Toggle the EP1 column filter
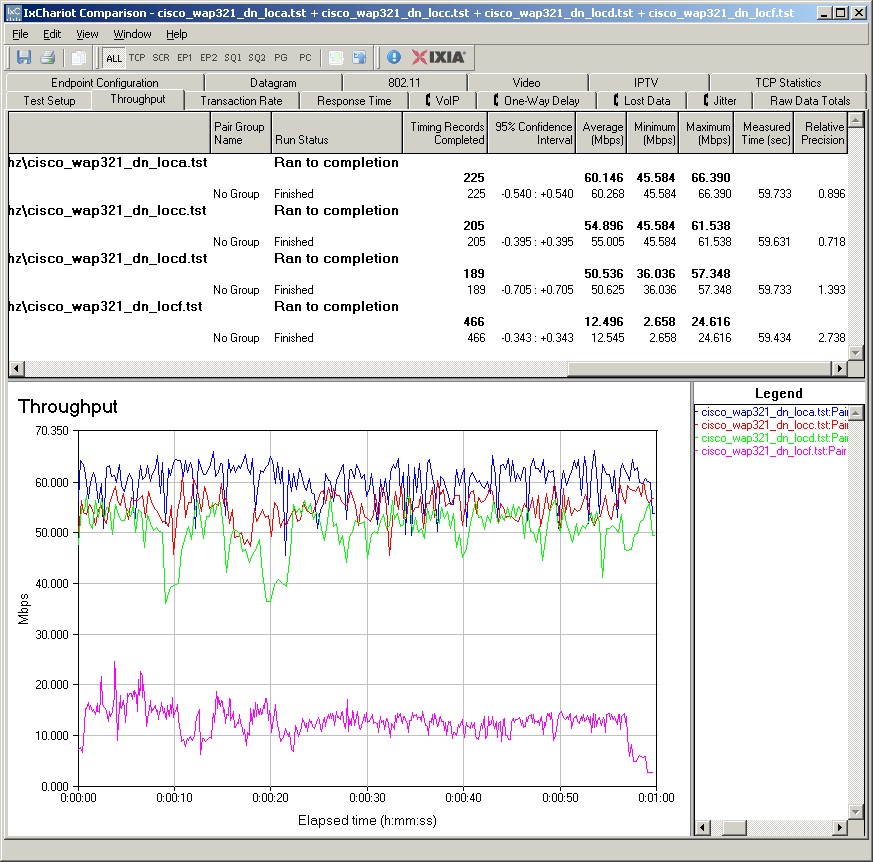Screen dimensions: 873x862 pos(184,57)
